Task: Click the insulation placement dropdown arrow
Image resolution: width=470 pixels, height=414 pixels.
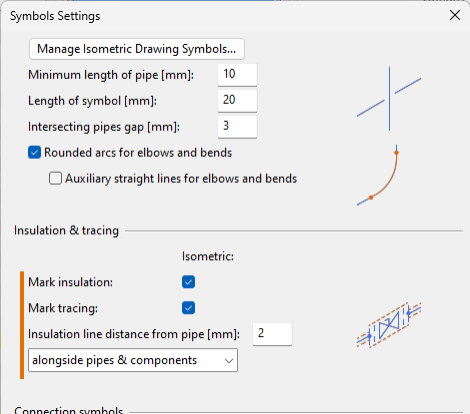Action: coord(229,360)
